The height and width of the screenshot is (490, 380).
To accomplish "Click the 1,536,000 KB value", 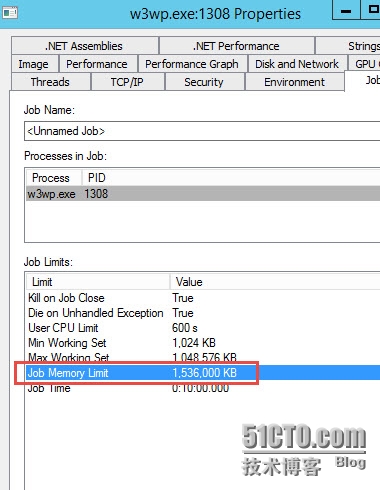I will [x=204, y=373].
